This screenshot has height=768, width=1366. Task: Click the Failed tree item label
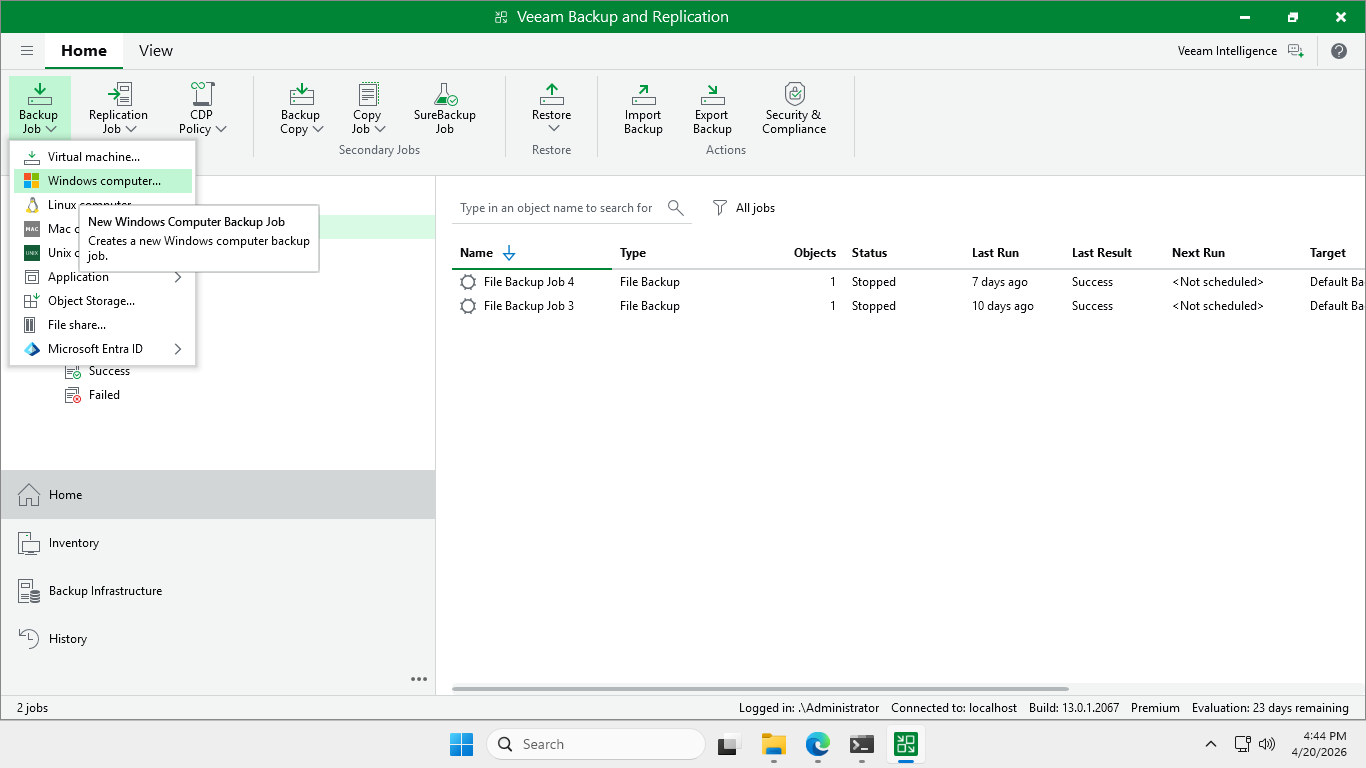pos(104,395)
